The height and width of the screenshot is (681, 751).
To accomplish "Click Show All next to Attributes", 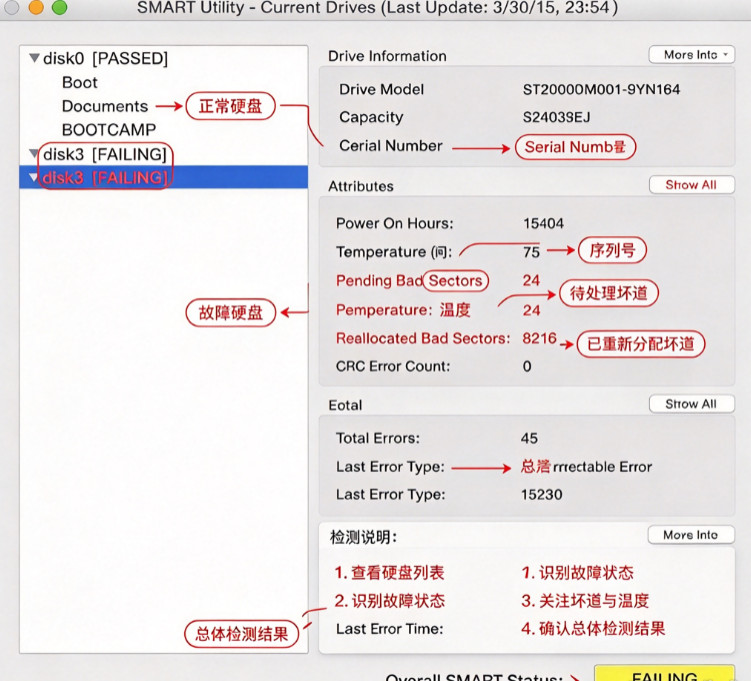I will (x=691, y=185).
